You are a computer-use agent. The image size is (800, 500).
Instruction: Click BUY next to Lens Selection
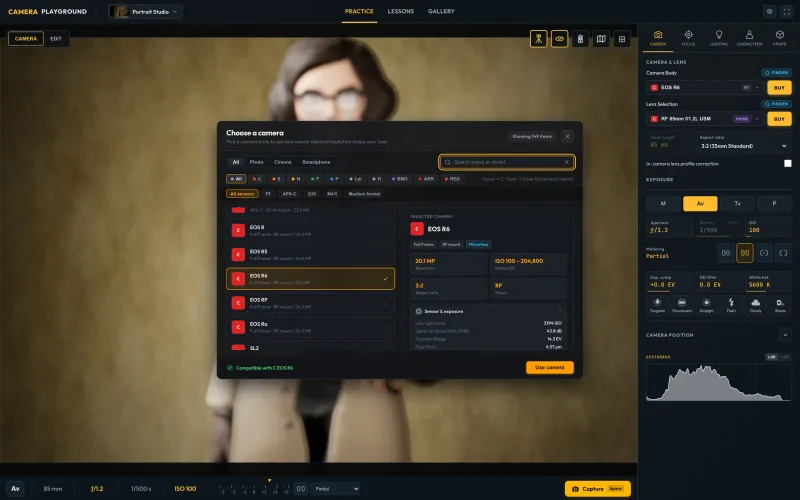pyautogui.click(x=779, y=119)
